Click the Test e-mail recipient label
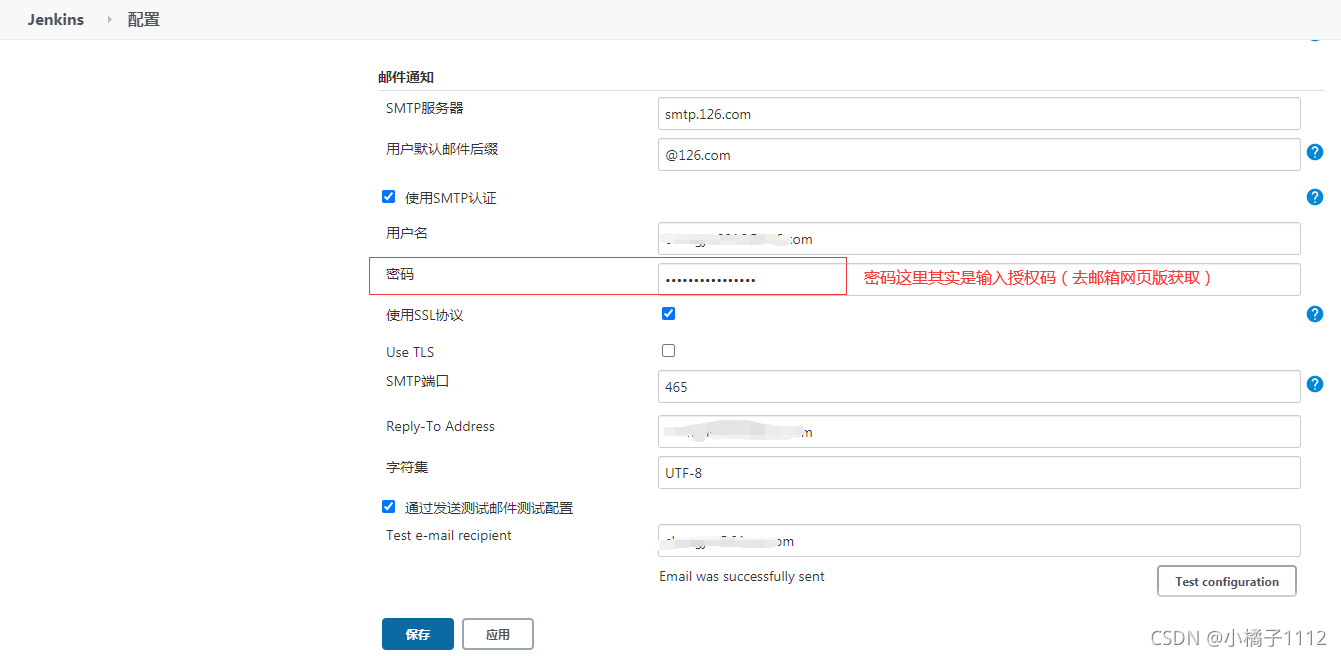1341x656 pixels. coord(449,535)
